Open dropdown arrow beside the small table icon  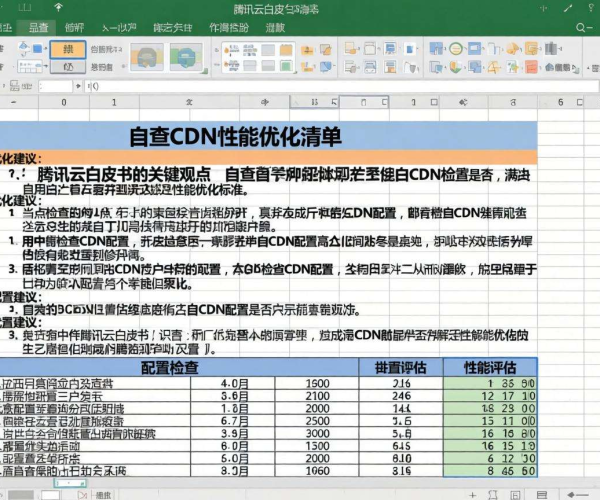[46, 67]
